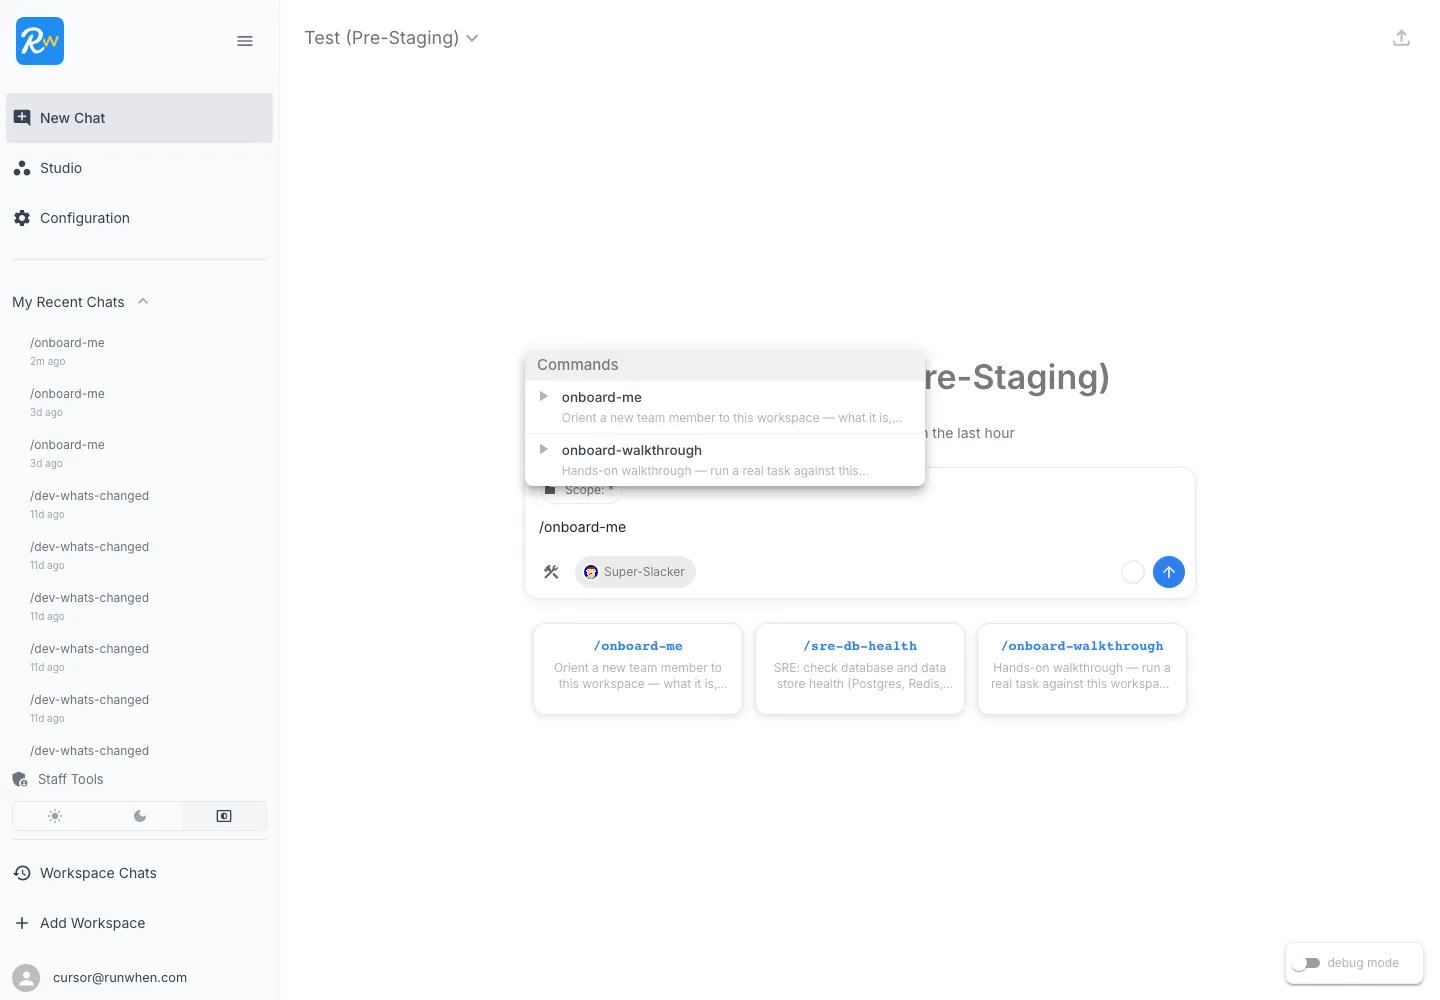Toggle debug mode switch
The image size is (1440, 1000).
point(1306,963)
